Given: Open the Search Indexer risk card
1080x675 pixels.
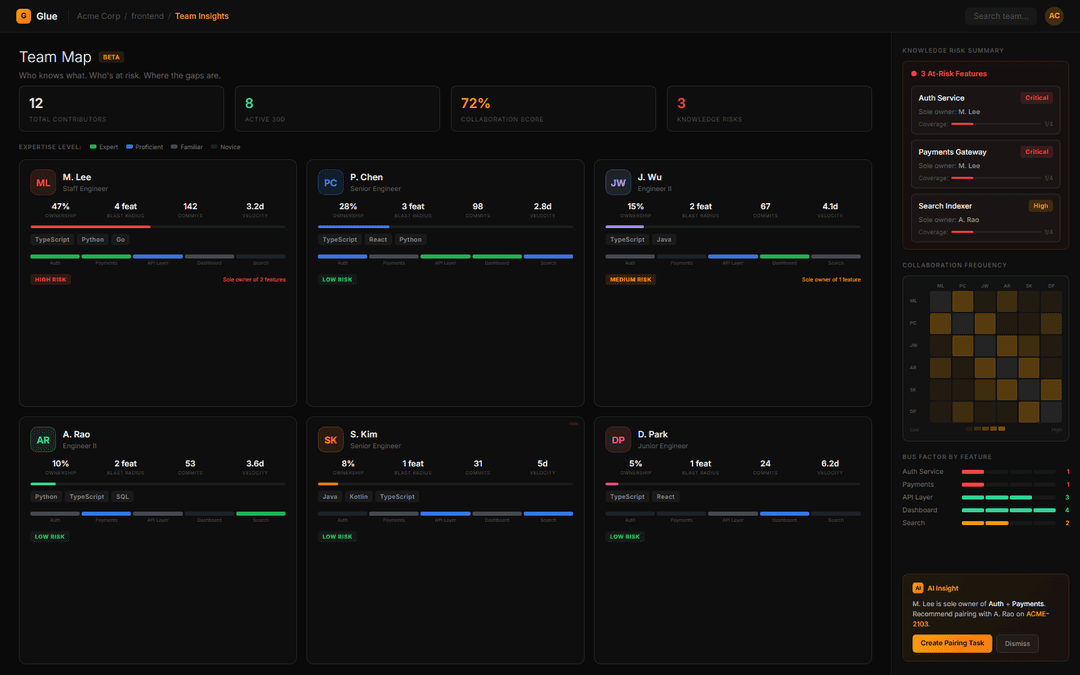Looking at the screenshot, I should click(985, 218).
